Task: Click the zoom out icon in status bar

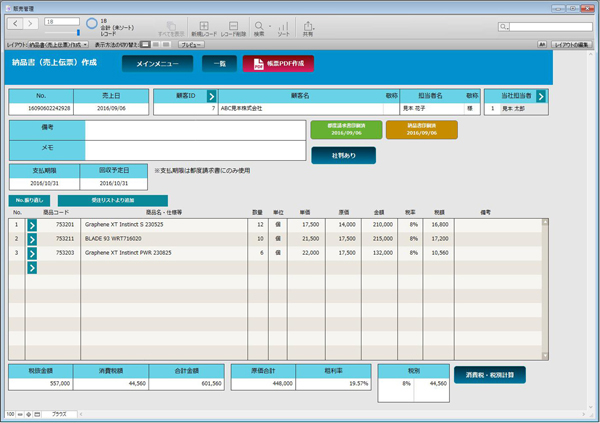Action: pyautogui.click(x=20, y=414)
